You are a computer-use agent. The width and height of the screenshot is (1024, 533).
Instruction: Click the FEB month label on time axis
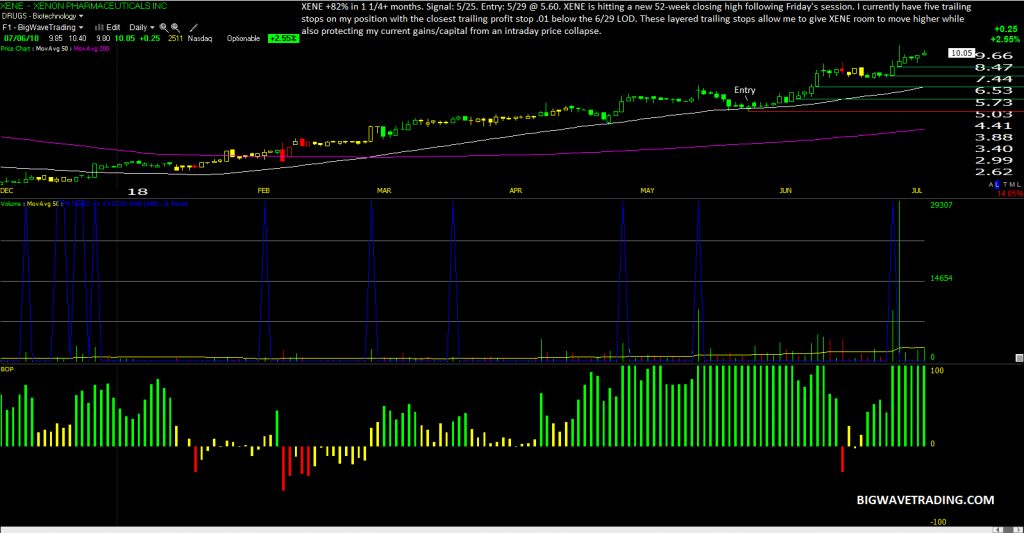coord(263,191)
